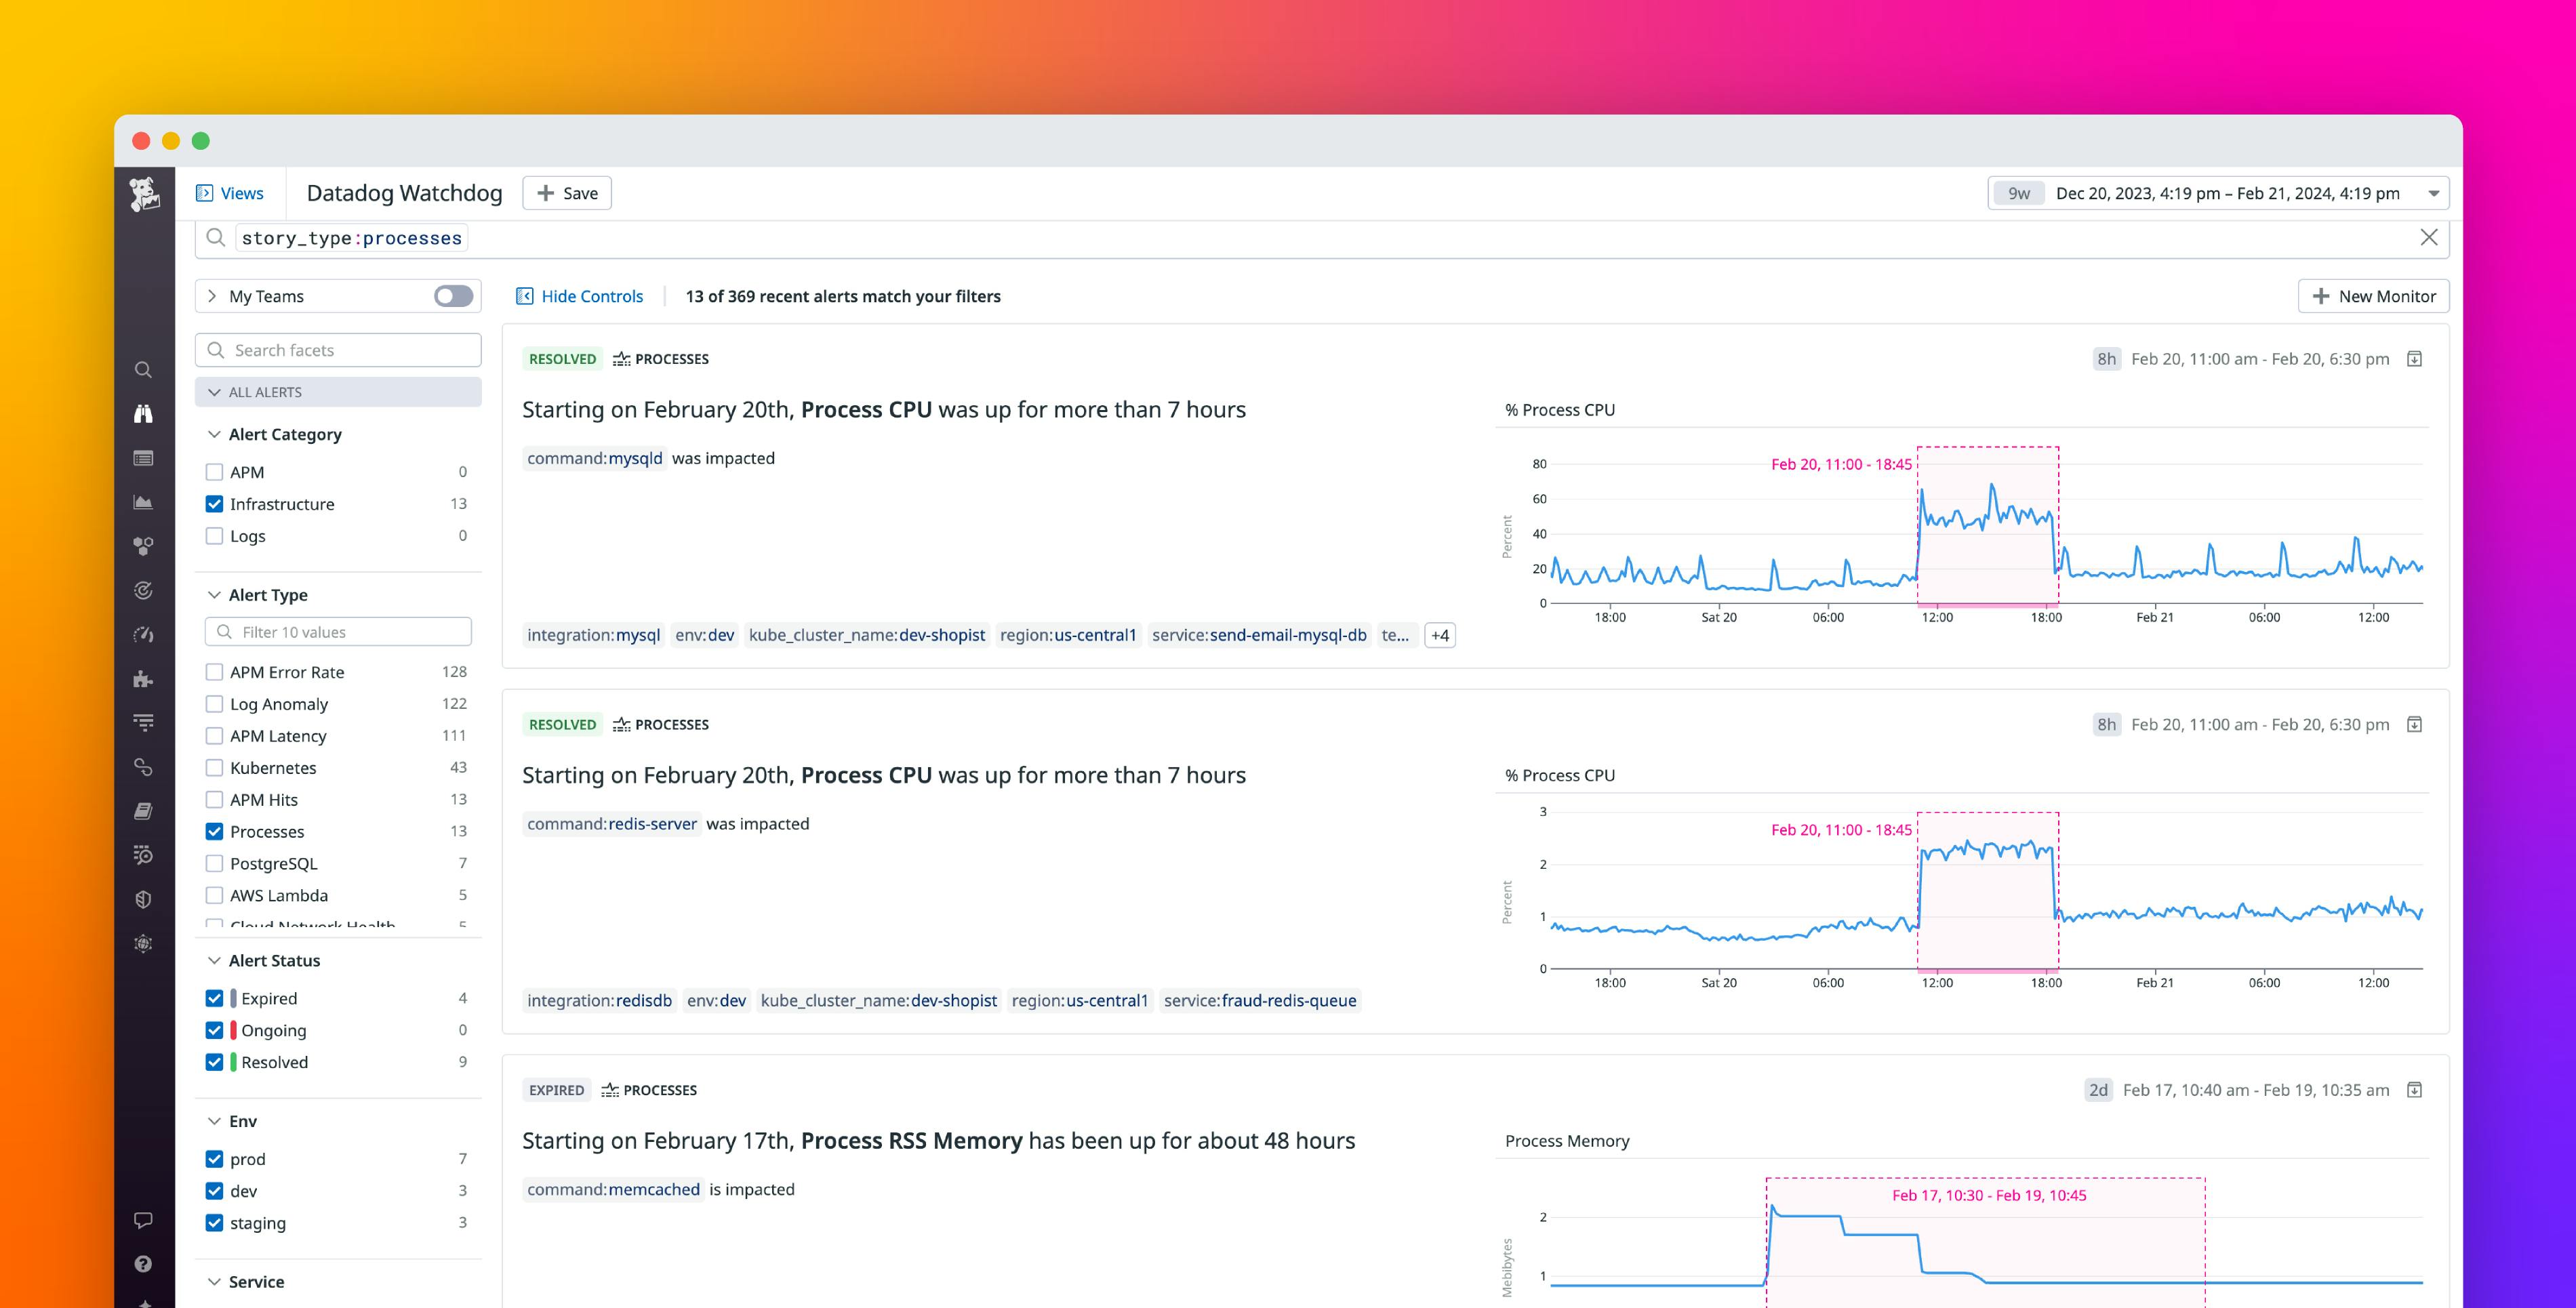This screenshot has height=1308, width=2576.
Task: Open the search icon in the left sidebar
Action: coord(143,370)
